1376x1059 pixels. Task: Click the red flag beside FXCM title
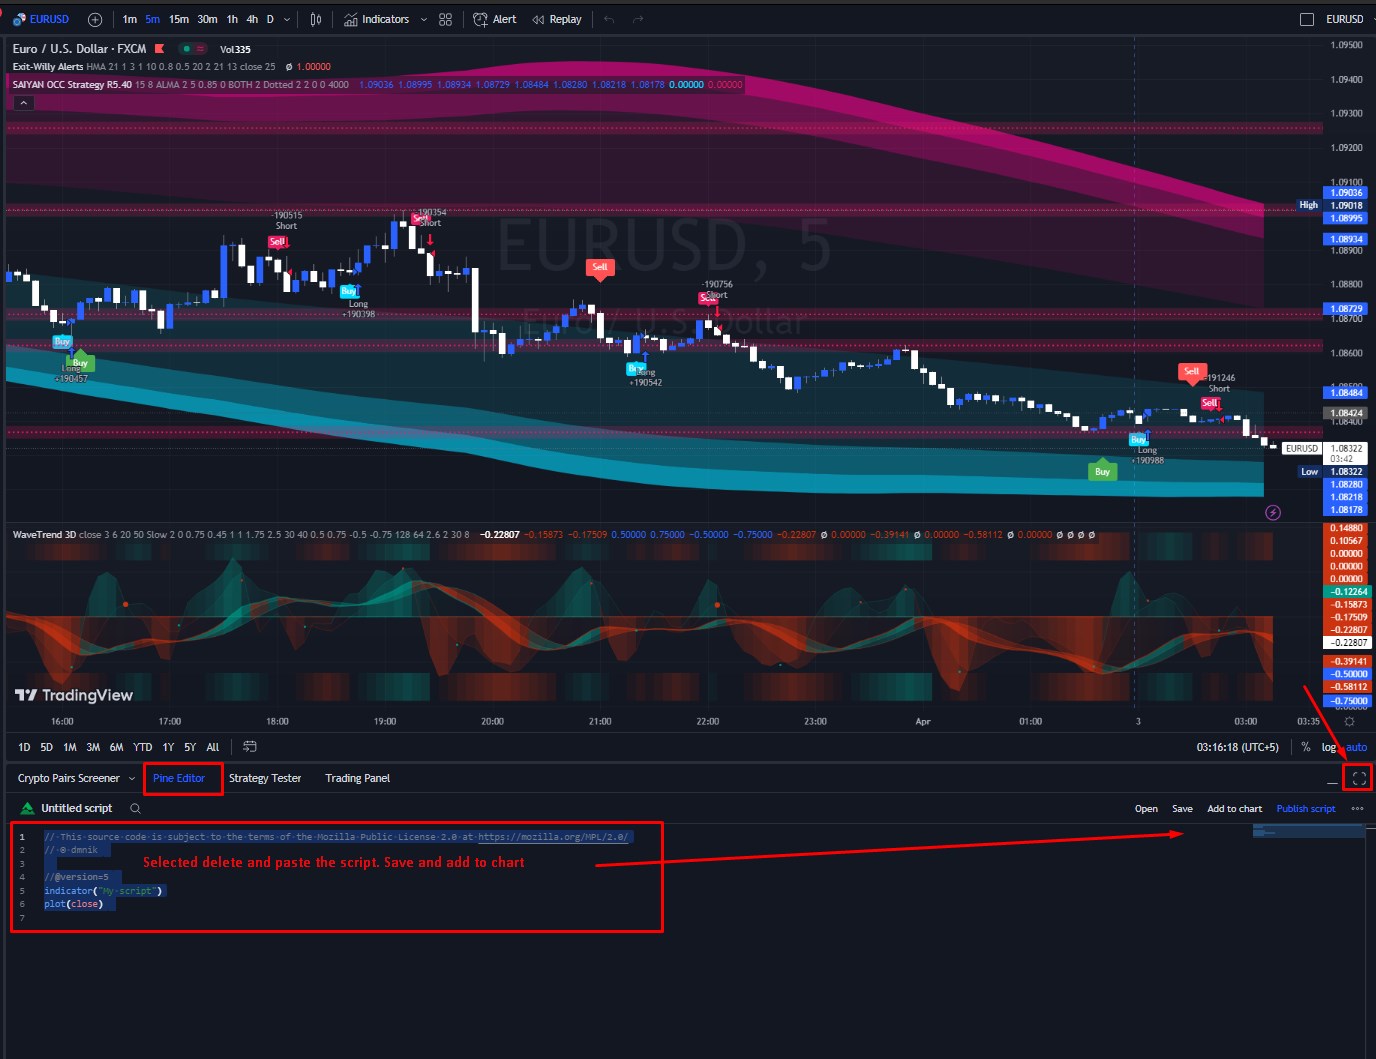pos(159,49)
